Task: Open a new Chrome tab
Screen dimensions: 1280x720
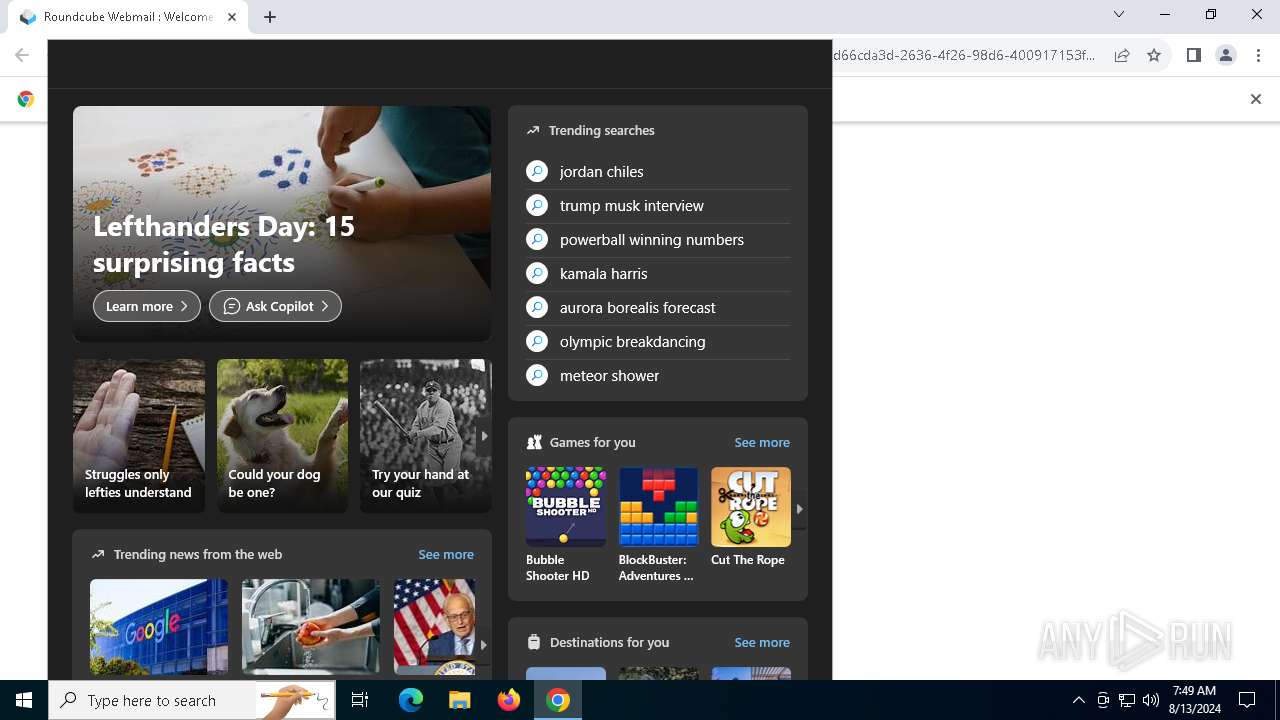Action: click(x=270, y=17)
